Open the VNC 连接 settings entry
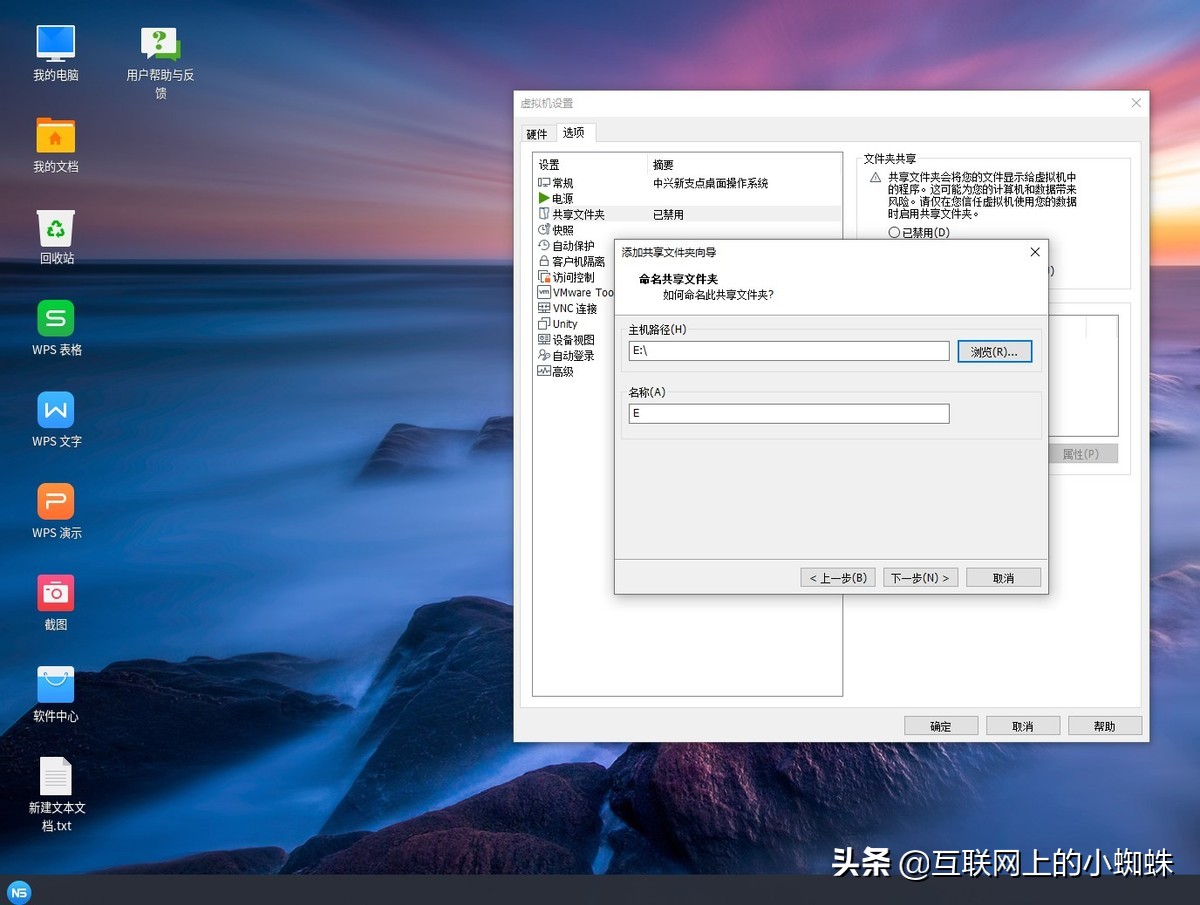 [575, 308]
